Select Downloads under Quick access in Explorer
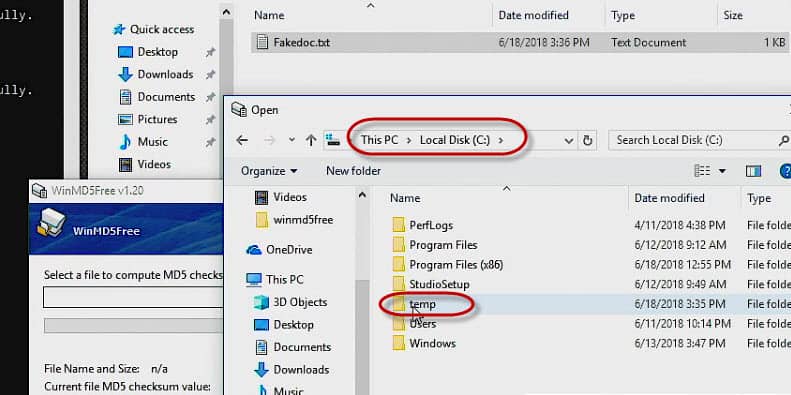Image resolution: width=791 pixels, height=395 pixels. click(165, 75)
